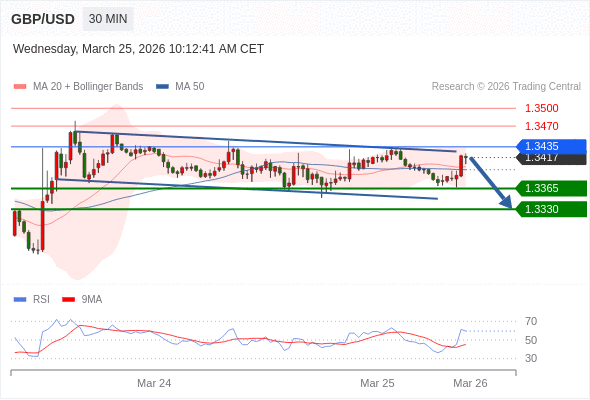Click the 30 MIN timeframe badge

pyautogui.click(x=108, y=19)
